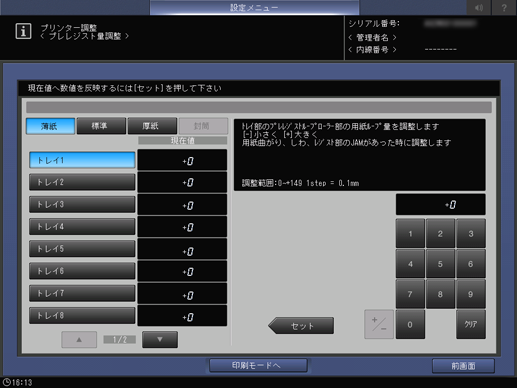Select the 標準 paper type tab
Viewport: 517px width, 388px height.
(x=101, y=126)
